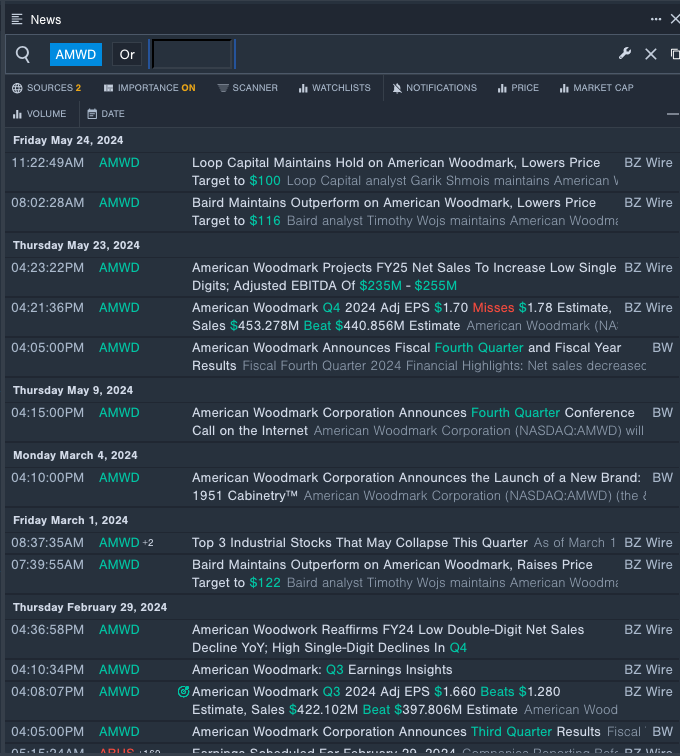Click AMWD ticker at 04:23:22PM row
Screen dimensions: 680x756
[119, 268]
